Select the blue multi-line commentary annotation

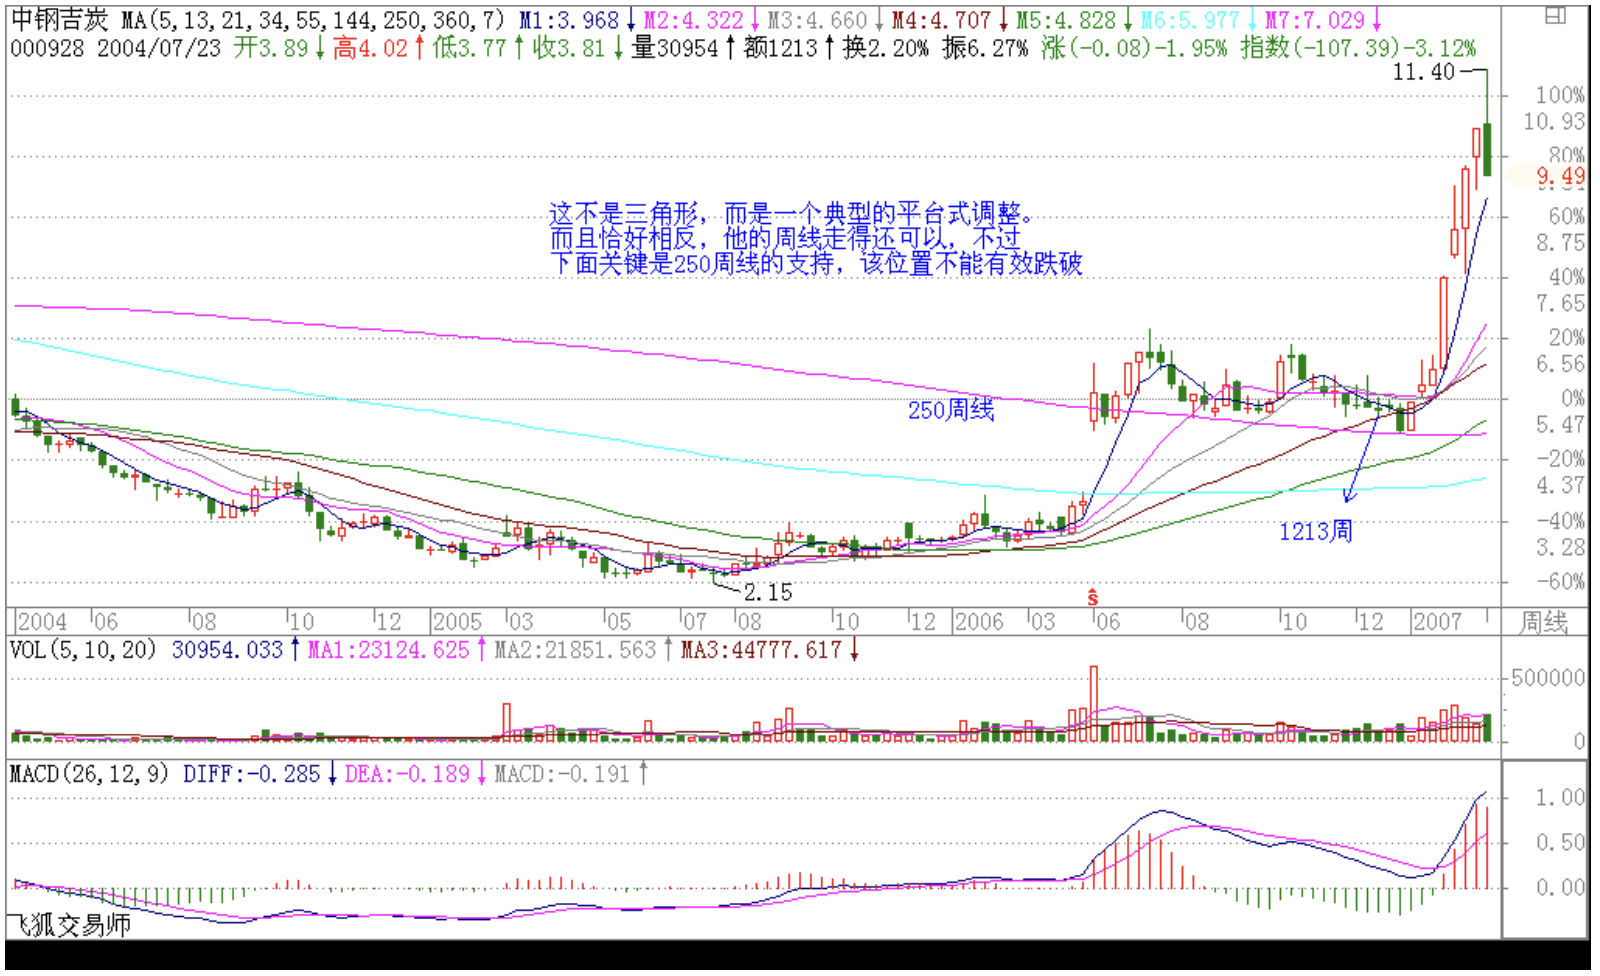(815, 239)
